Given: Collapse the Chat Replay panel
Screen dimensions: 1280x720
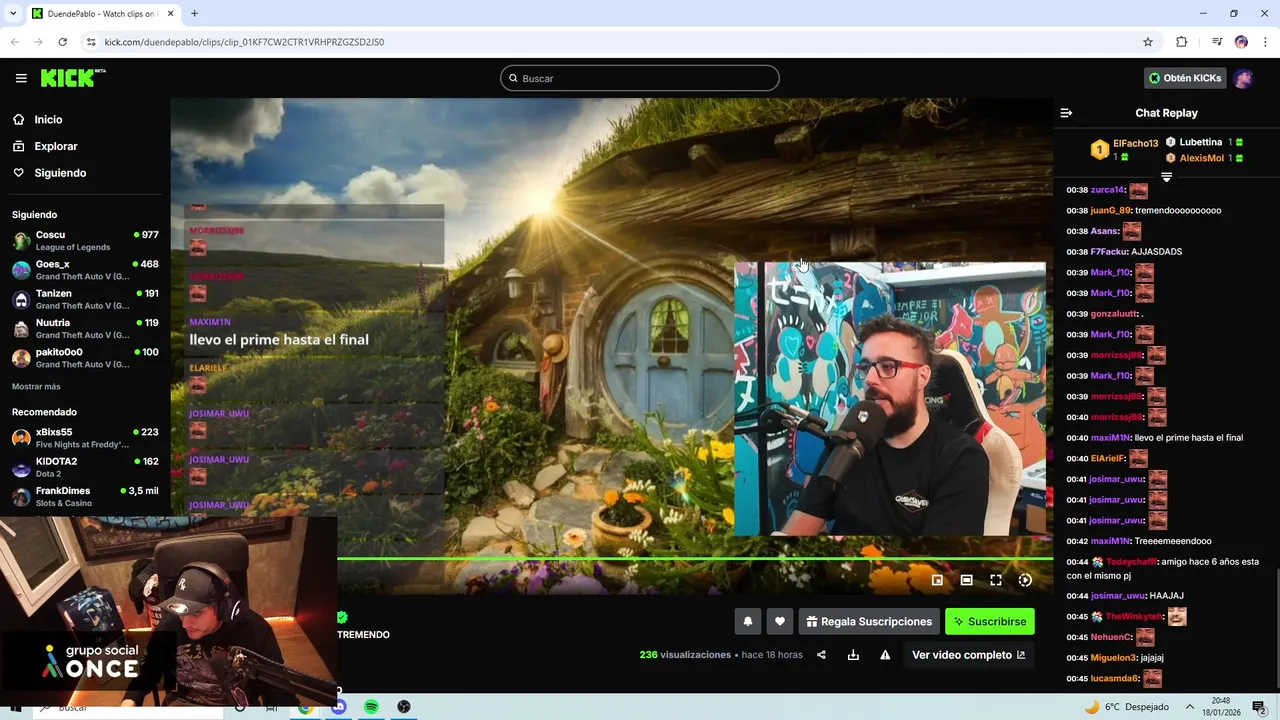Looking at the screenshot, I should coord(1066,113).
